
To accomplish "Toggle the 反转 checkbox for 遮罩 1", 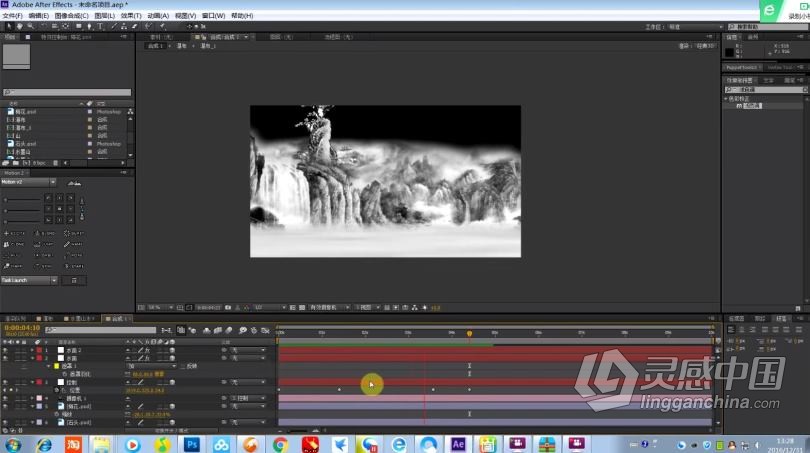I will pos(183,366).
